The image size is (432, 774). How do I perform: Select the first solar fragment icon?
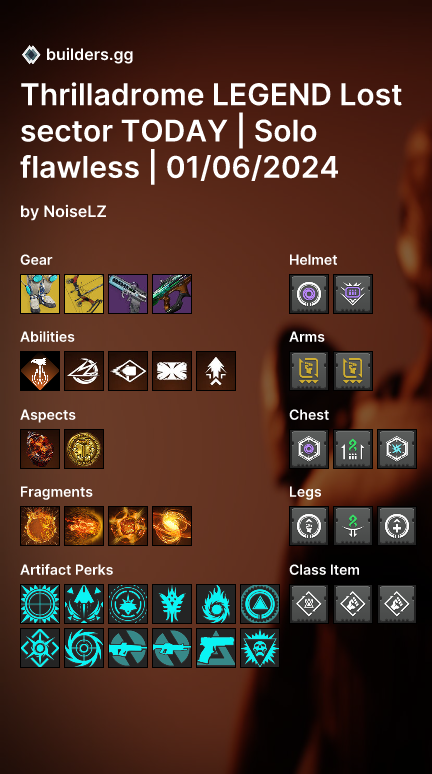[x=40, y=526]
